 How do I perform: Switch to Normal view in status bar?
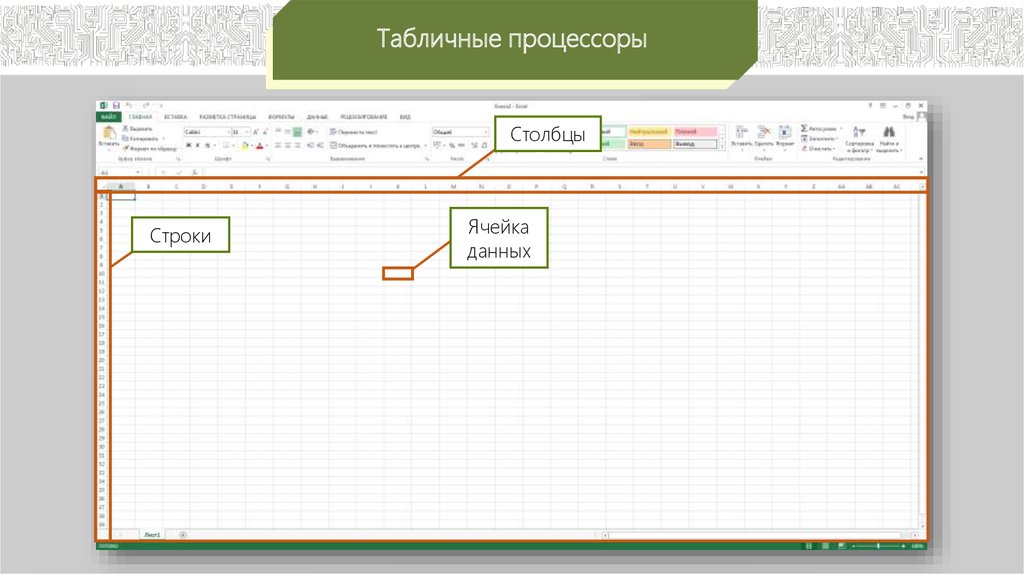tap(809, 546)
